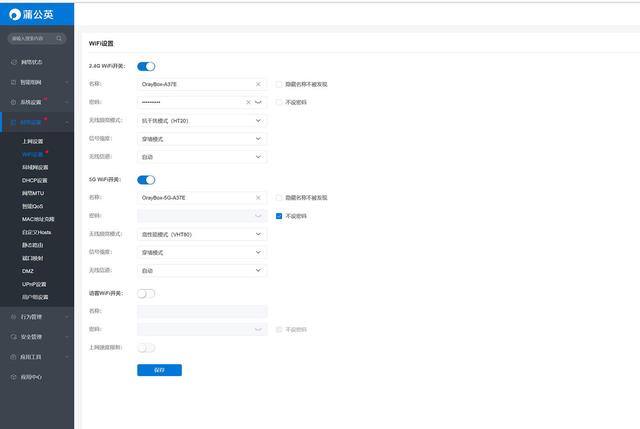
Task: Click eye icon in guest WiFi password field
Action: 258,329
